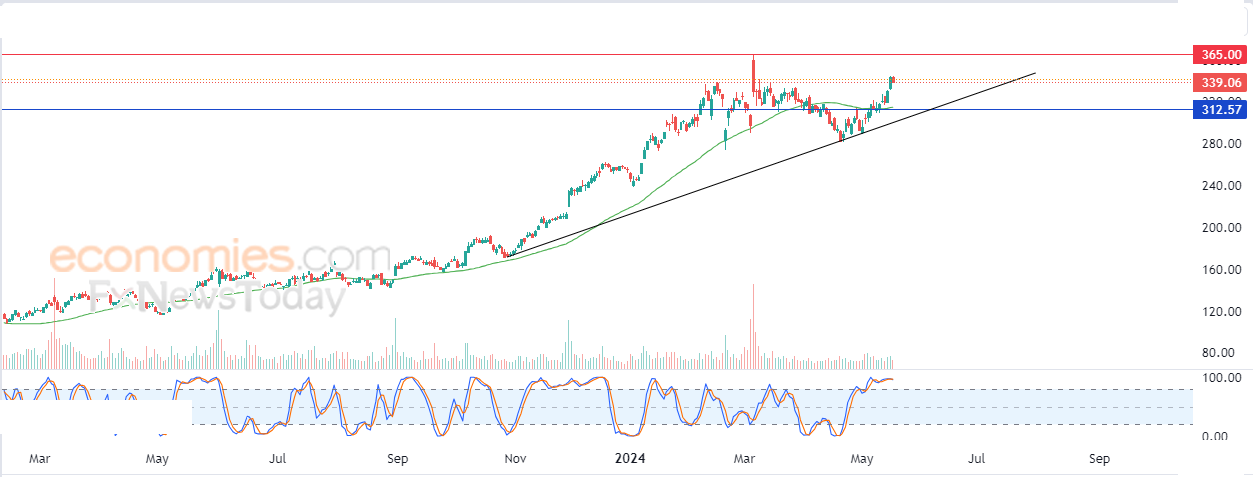Click the Nov time axis label
The width and height of the screenshot is (1253, 478).
point(515,459)
